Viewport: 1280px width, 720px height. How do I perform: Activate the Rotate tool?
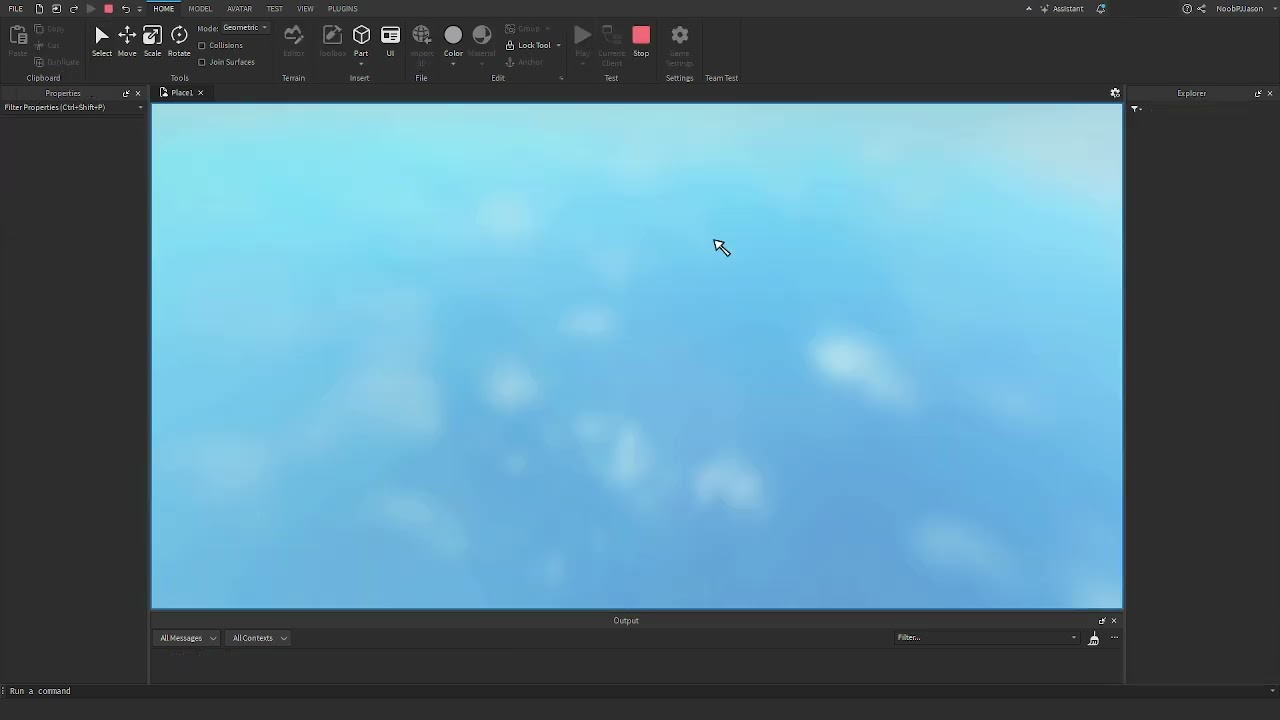point(179,41)
